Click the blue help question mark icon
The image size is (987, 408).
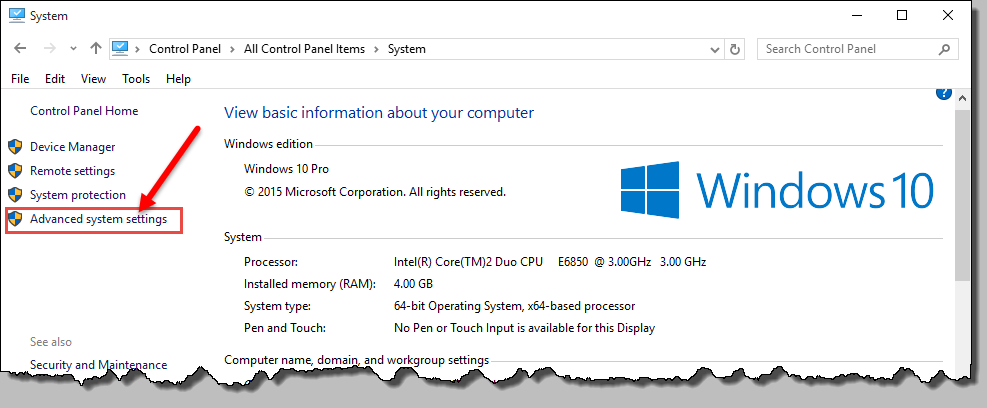pyautogui.click(x=944, y=93)
